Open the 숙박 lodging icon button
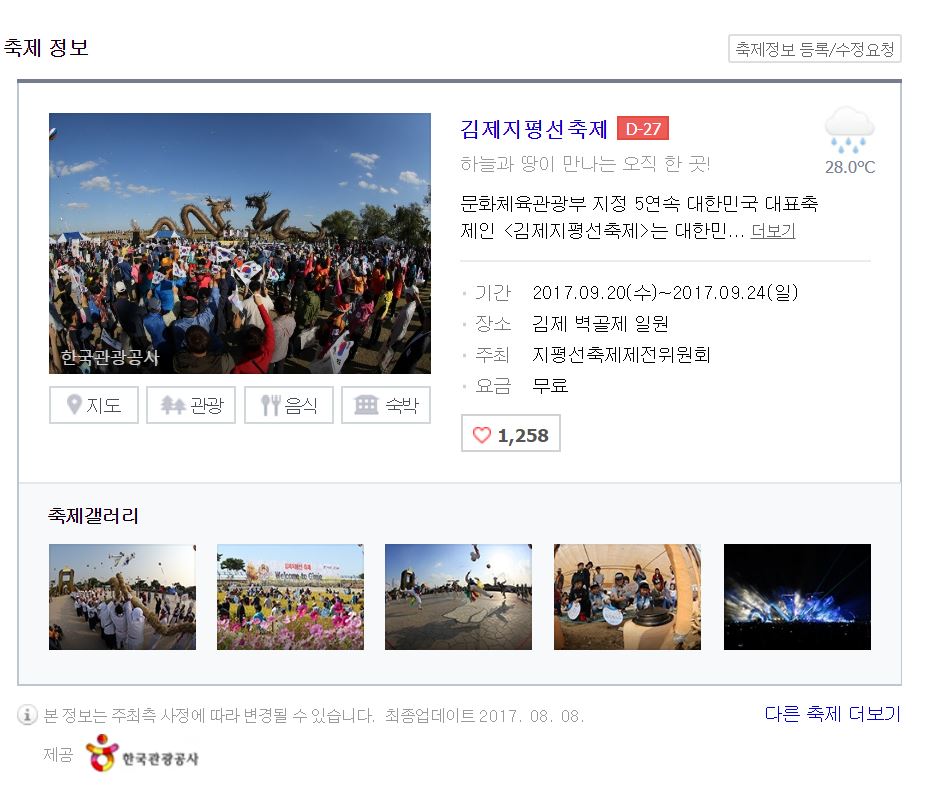The height and width of the screenshot is (791, 938). pyautogui.click(x=367, y=405)
